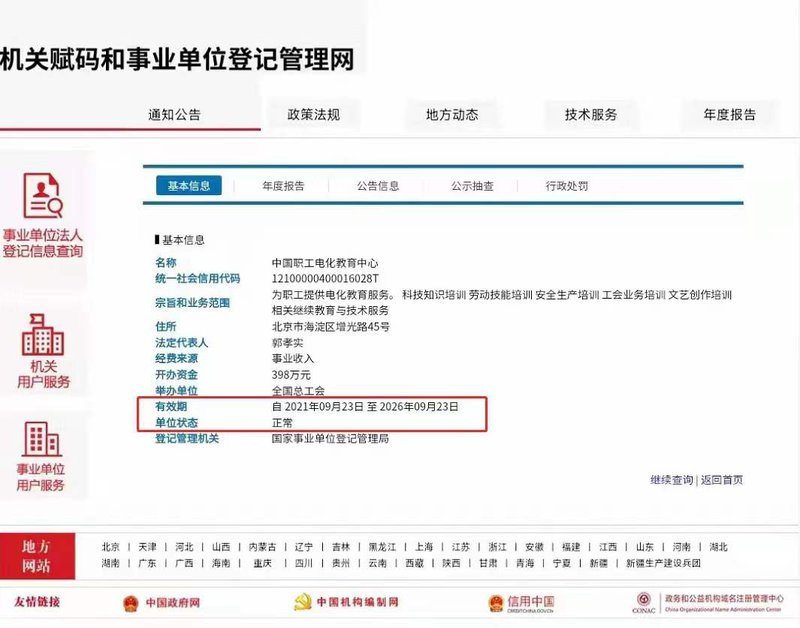
Task: Open the 政策法规 navigation tab
Action: (313, 115)
